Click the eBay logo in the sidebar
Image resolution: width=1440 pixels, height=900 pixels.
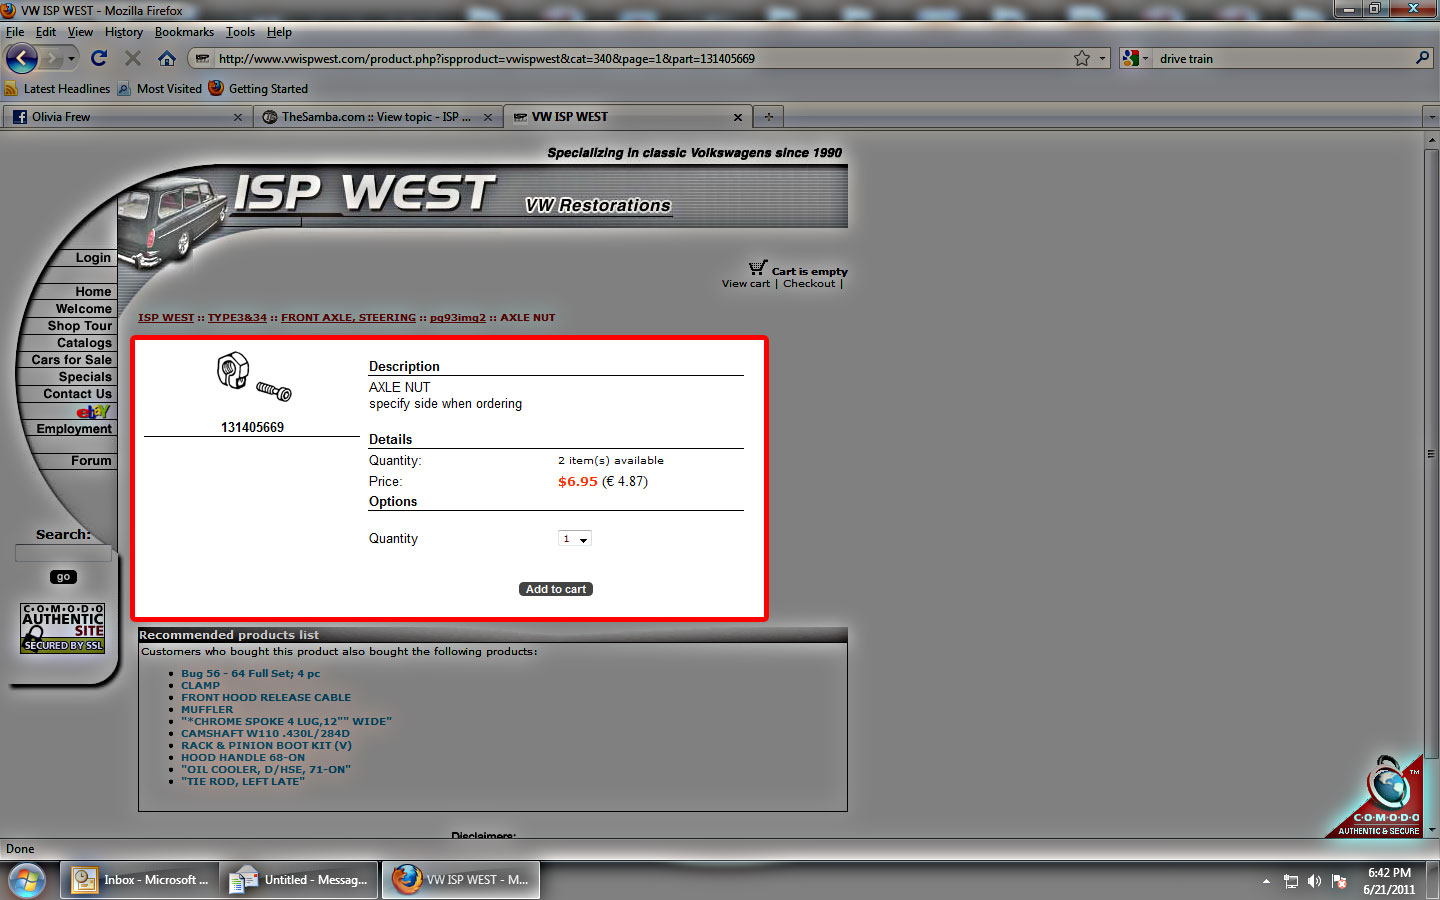92,412
